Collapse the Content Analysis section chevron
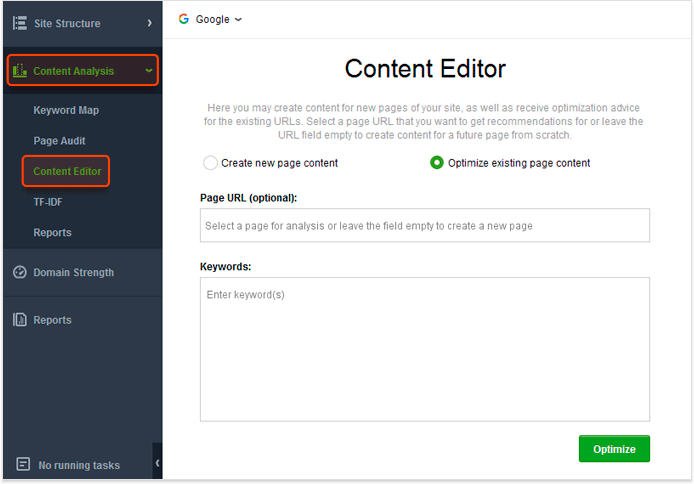 pos(149,70)
